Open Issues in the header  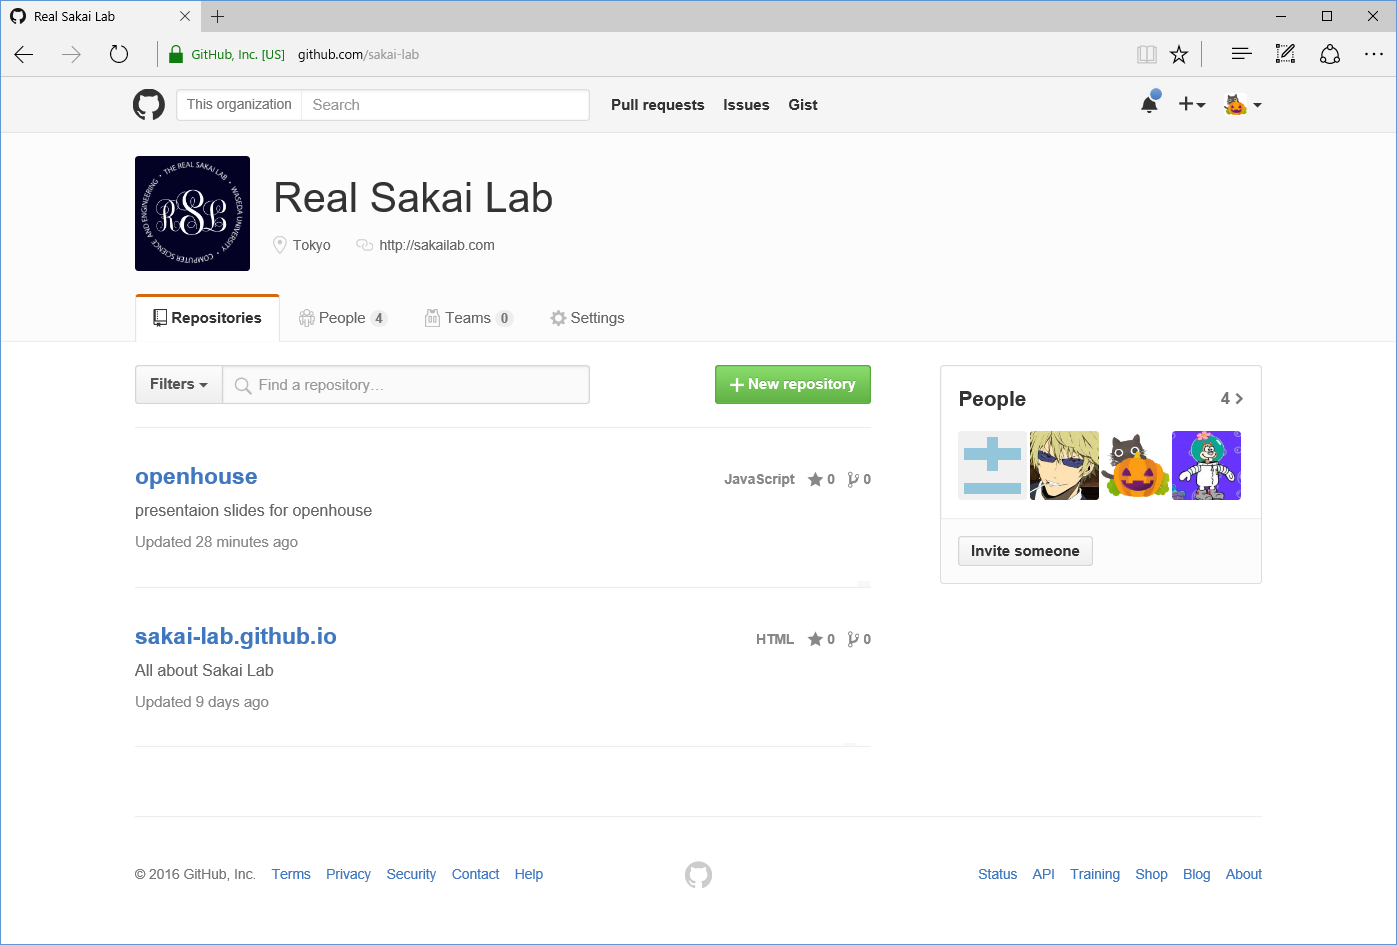click(746, 105)
